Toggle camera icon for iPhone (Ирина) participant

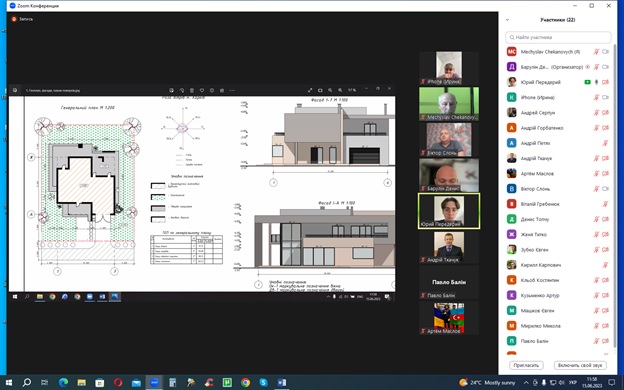coord(605,98)
